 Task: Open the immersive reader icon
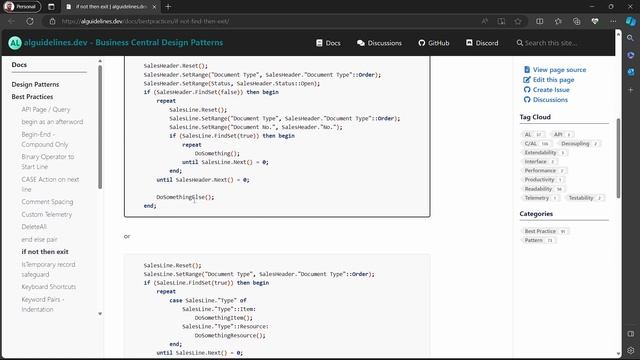[501, 21]
